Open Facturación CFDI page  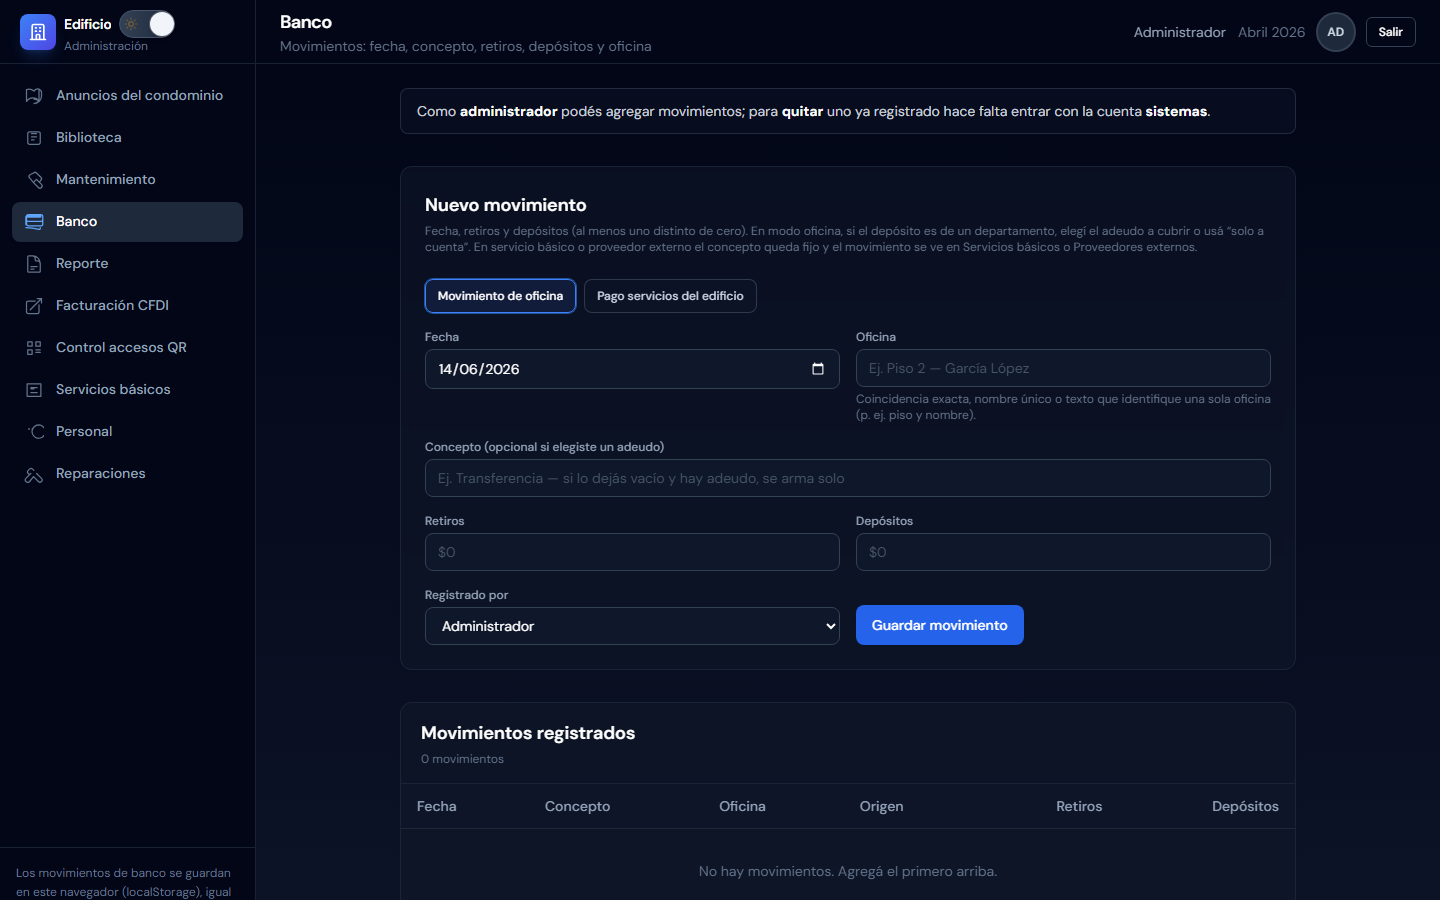click(127, 306)
